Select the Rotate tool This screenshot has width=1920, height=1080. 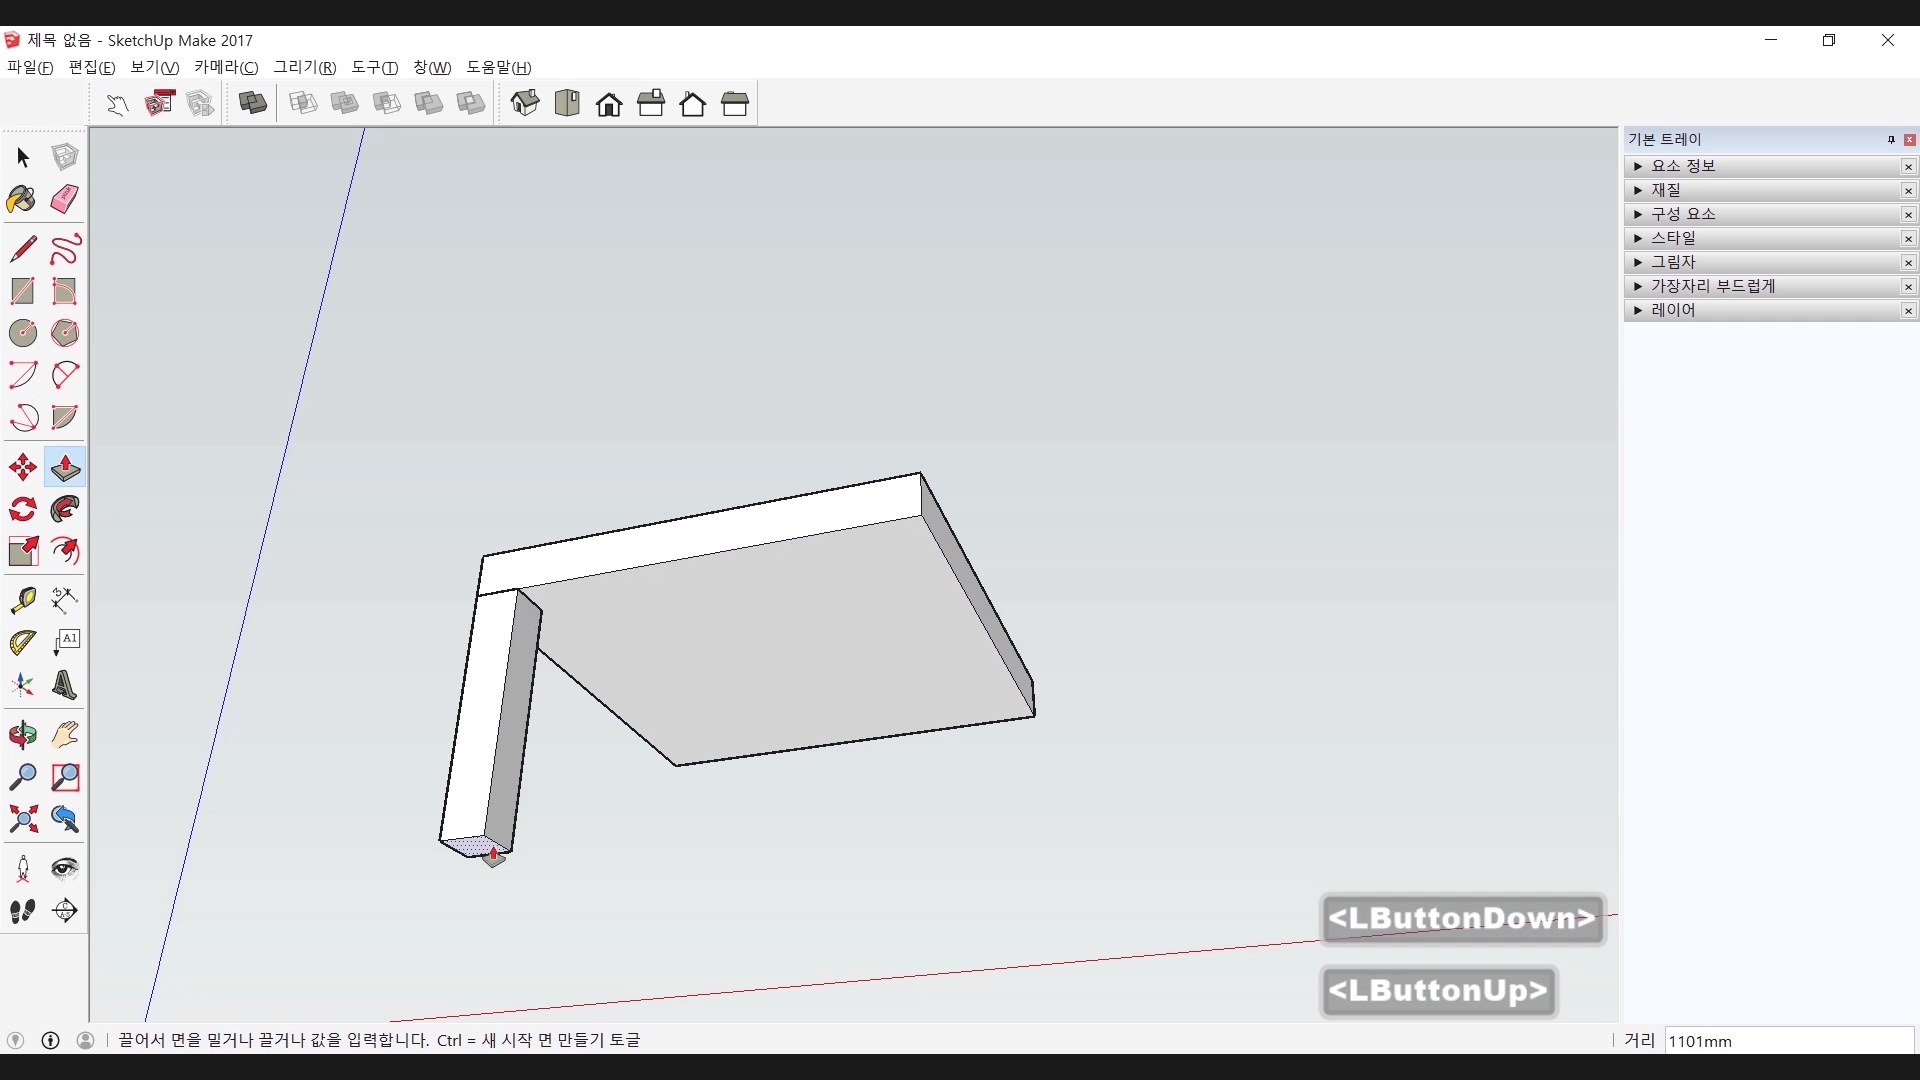click(x=22, y=509)
